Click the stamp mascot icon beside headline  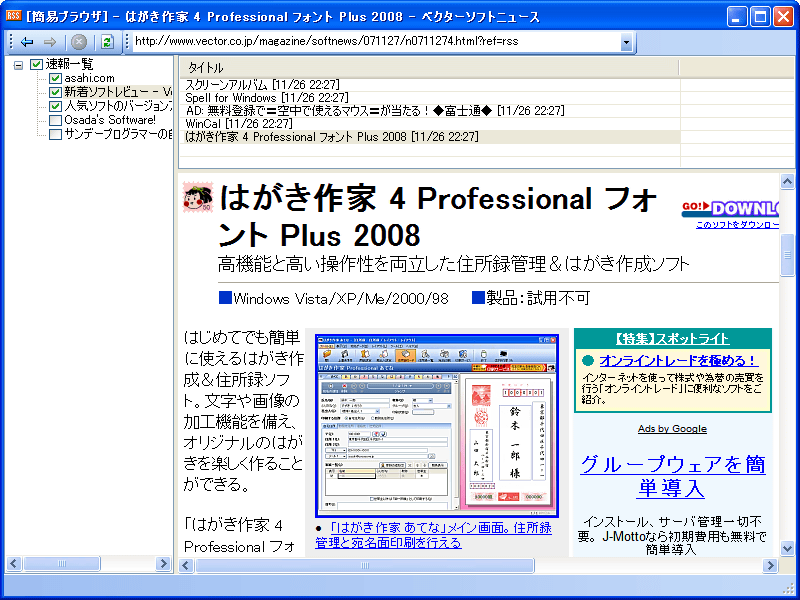[x=198, y=197]
